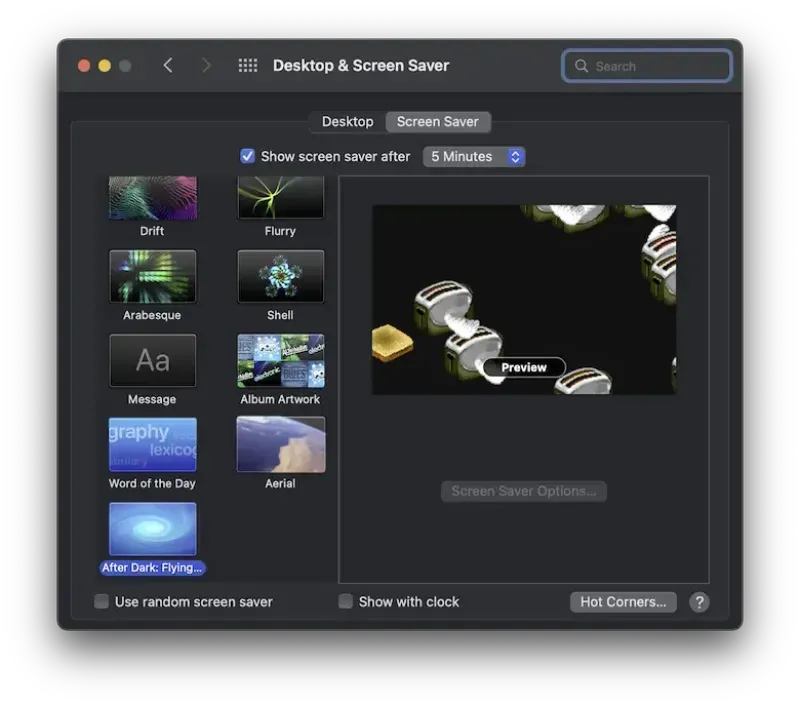Click the Preview button on toasters
Viewport: 800px width, 706px height.
pyautogui.click(x=524, y=367)
